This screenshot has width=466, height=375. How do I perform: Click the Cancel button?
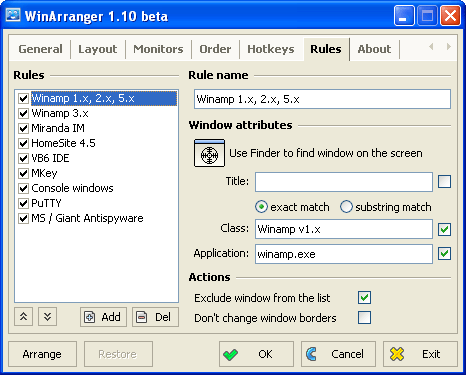pyautogui.click(x=338, y=354)
